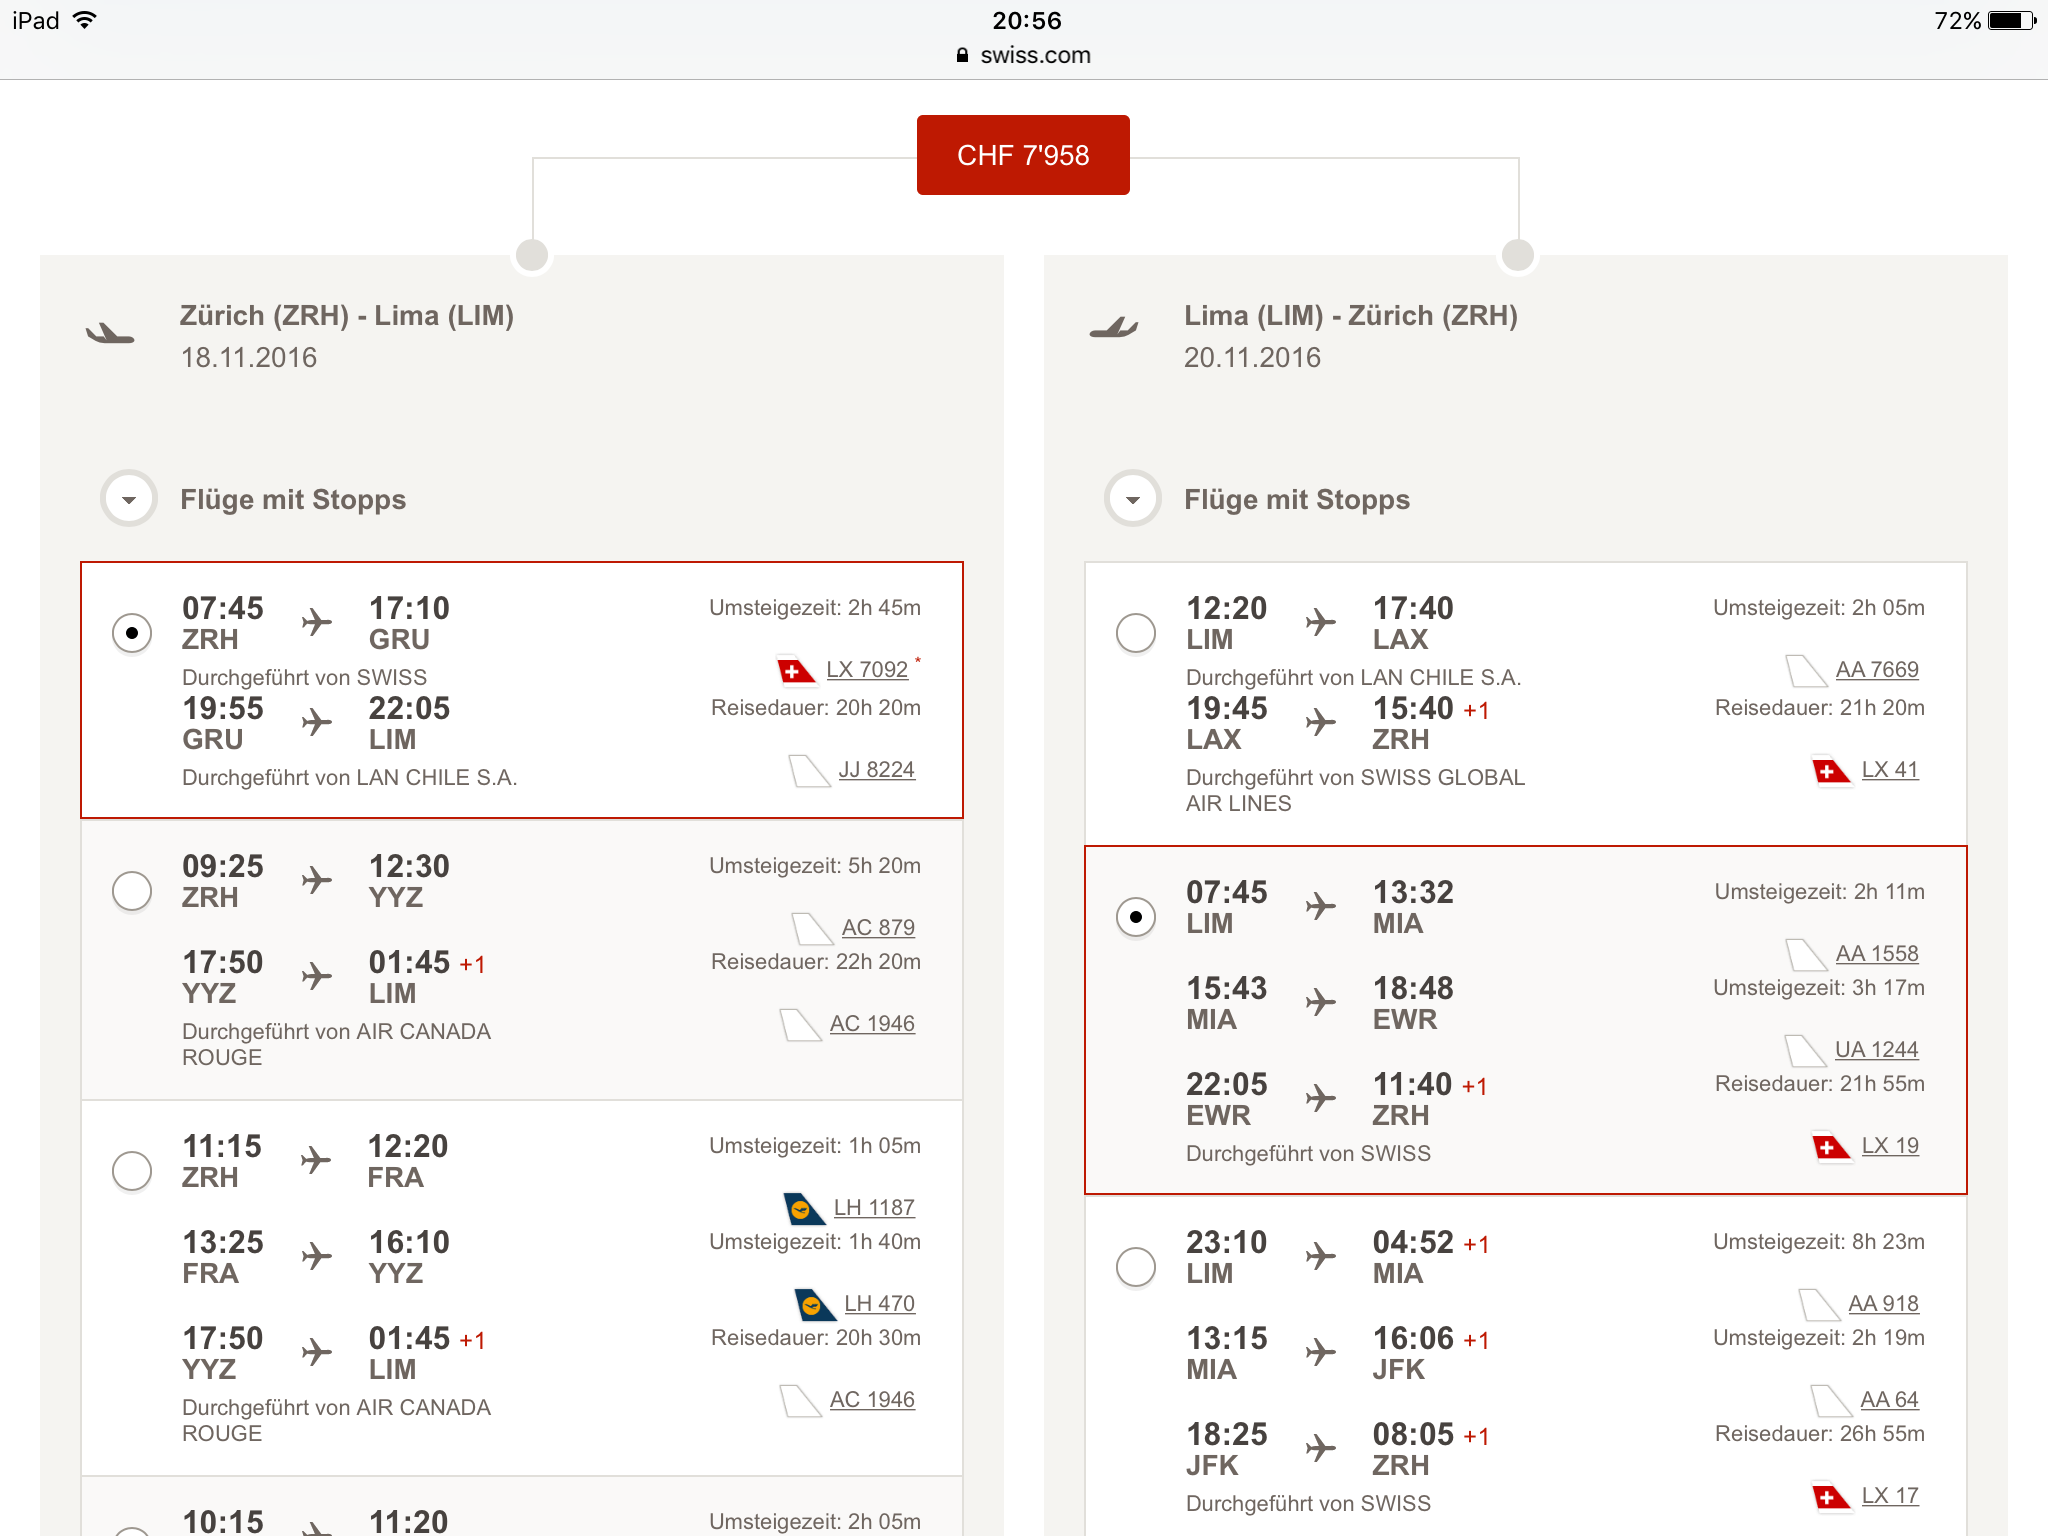Screen dimensions: 2048x1536
Task: Select the 07:45 ZRH to GRU flight option
Action: (x=132, y=633)
